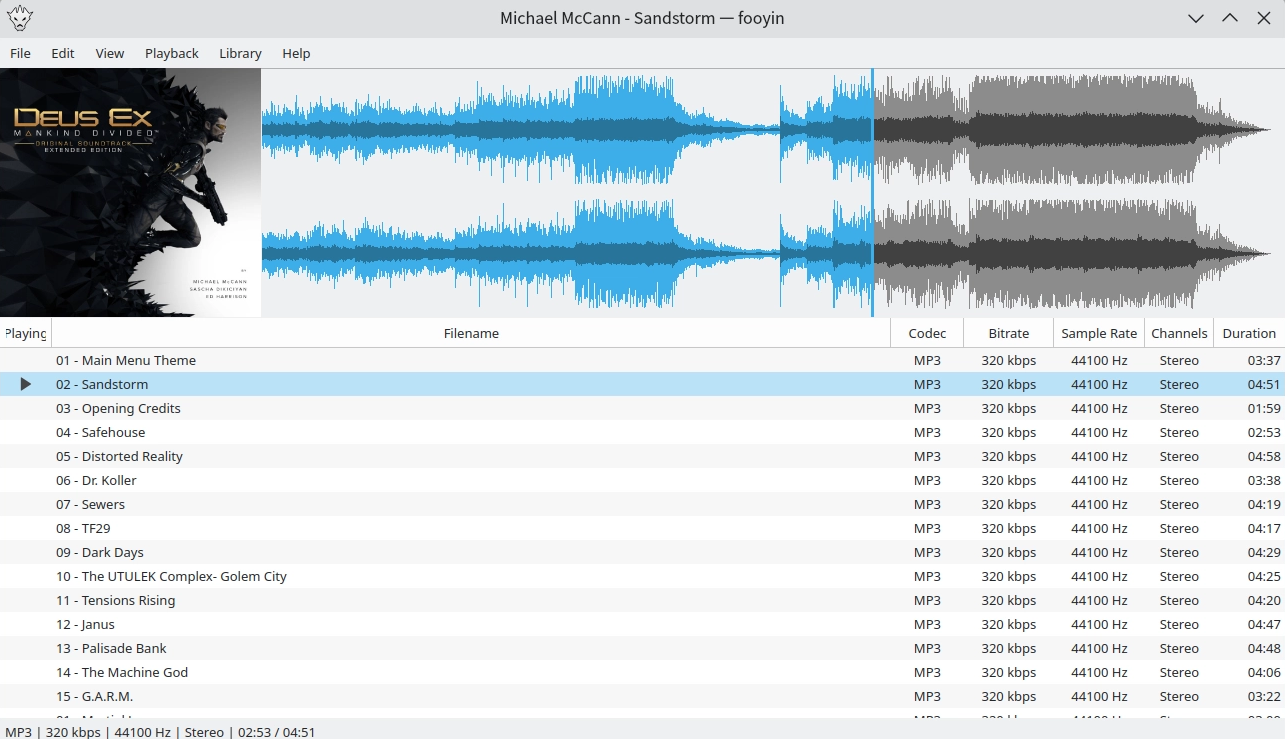The width and height of the screenshot is (1285, 739).
Task: Click the playing indicator arrow beside Sandstorm
Action: 26,384
